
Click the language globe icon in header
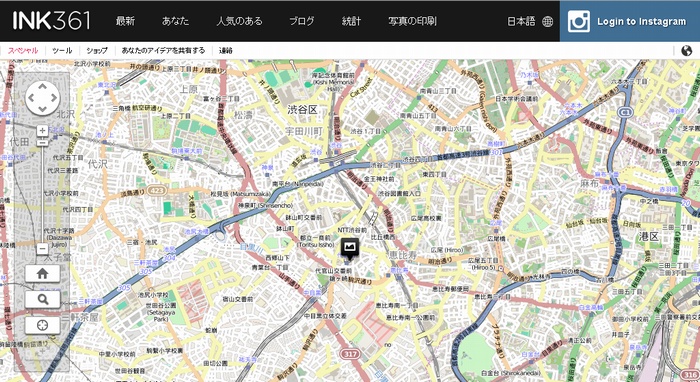coord(547,21)
